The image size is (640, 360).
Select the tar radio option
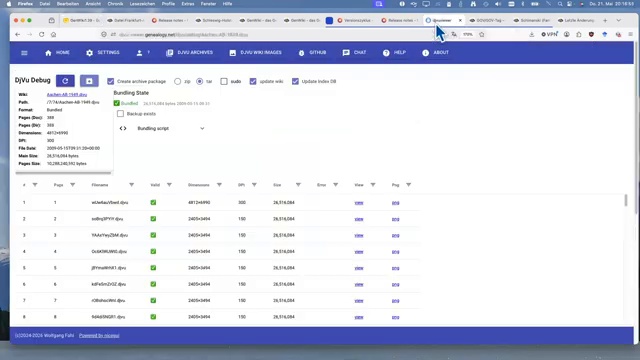pyautogui.click(x=200, y=81)
